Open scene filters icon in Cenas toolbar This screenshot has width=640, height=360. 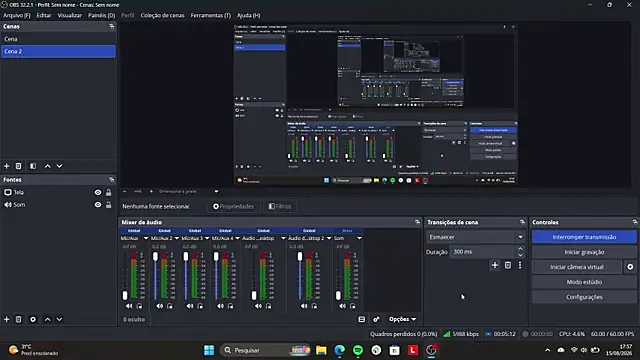pyautogui.click(x=33, y=166)
